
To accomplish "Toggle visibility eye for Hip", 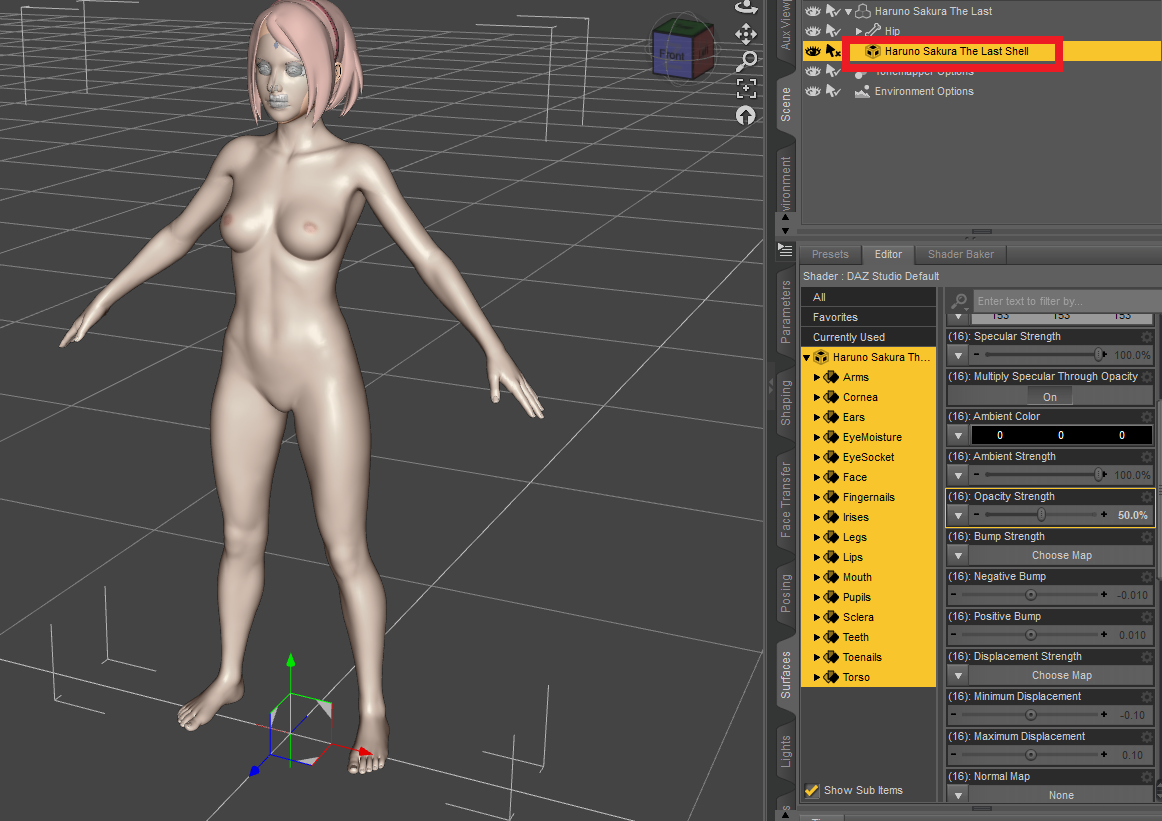I will (813, 31).
